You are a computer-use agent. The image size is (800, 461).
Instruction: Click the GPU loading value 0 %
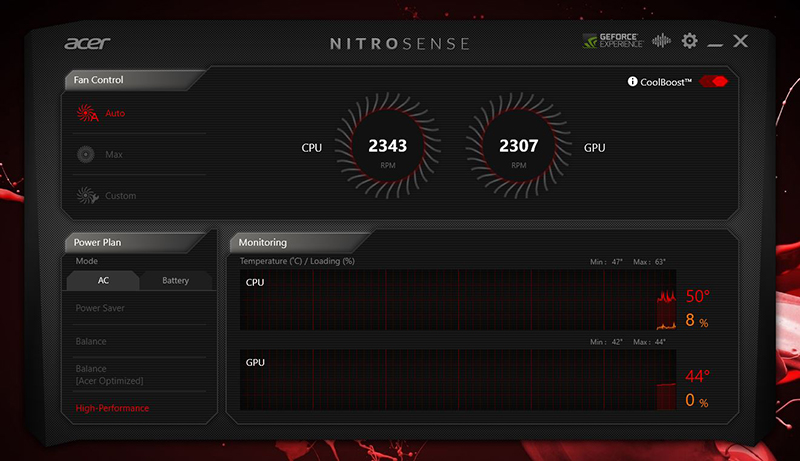coord(696,400)
